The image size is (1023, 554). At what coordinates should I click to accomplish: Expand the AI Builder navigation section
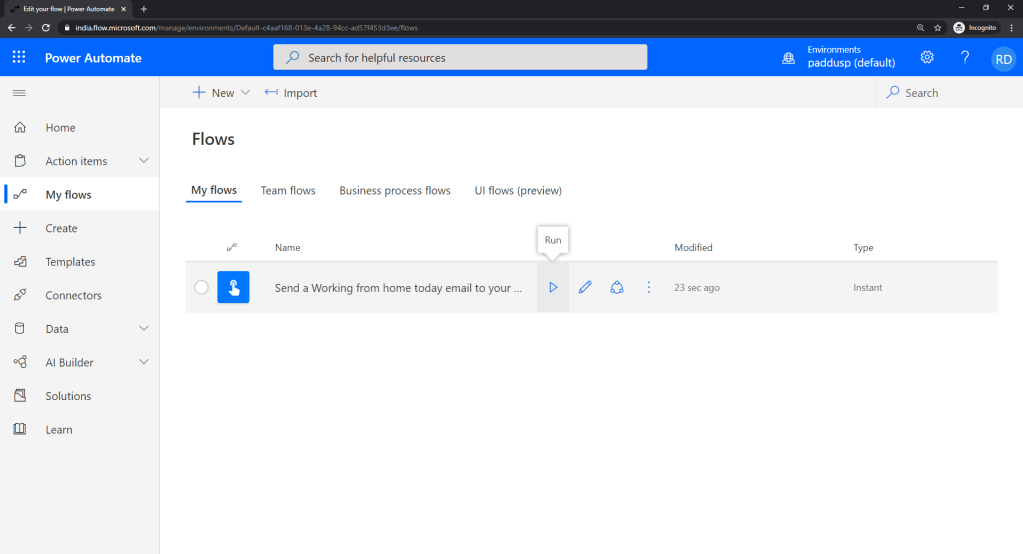pos(143,362)
